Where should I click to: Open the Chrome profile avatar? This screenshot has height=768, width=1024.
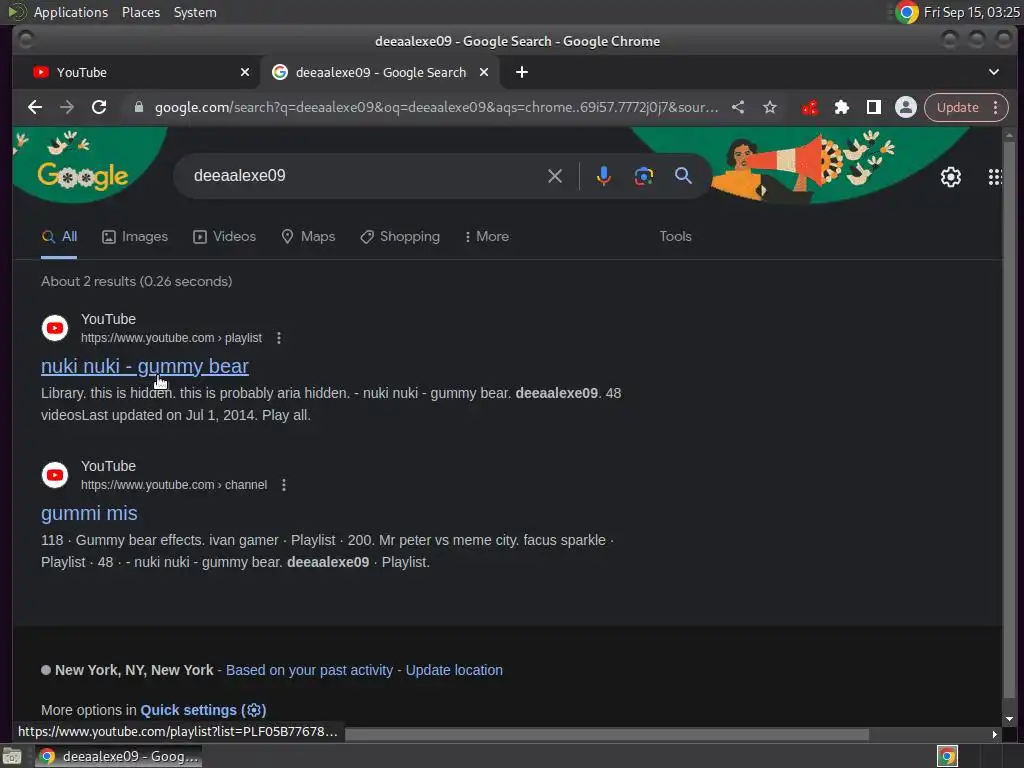pyautogui.click(x=905, y=107)
